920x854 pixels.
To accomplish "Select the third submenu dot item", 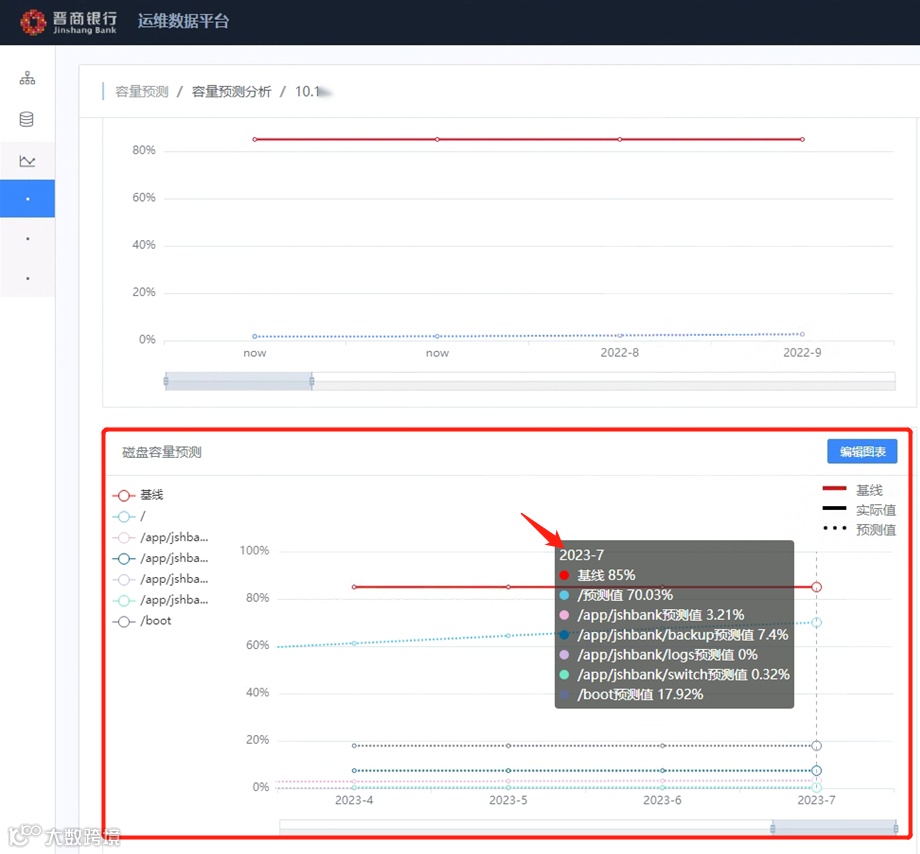I will coord(28,278).
